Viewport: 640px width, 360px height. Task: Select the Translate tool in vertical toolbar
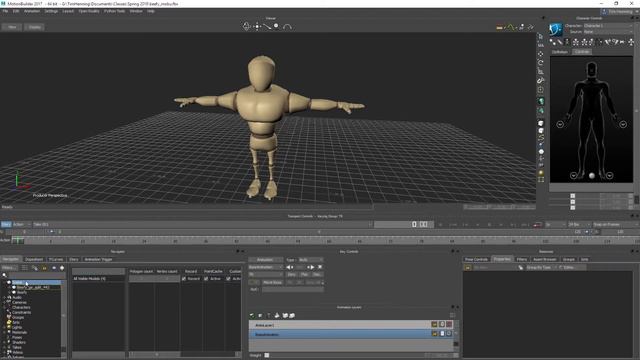pyautogui.click(x=541, y=54)
